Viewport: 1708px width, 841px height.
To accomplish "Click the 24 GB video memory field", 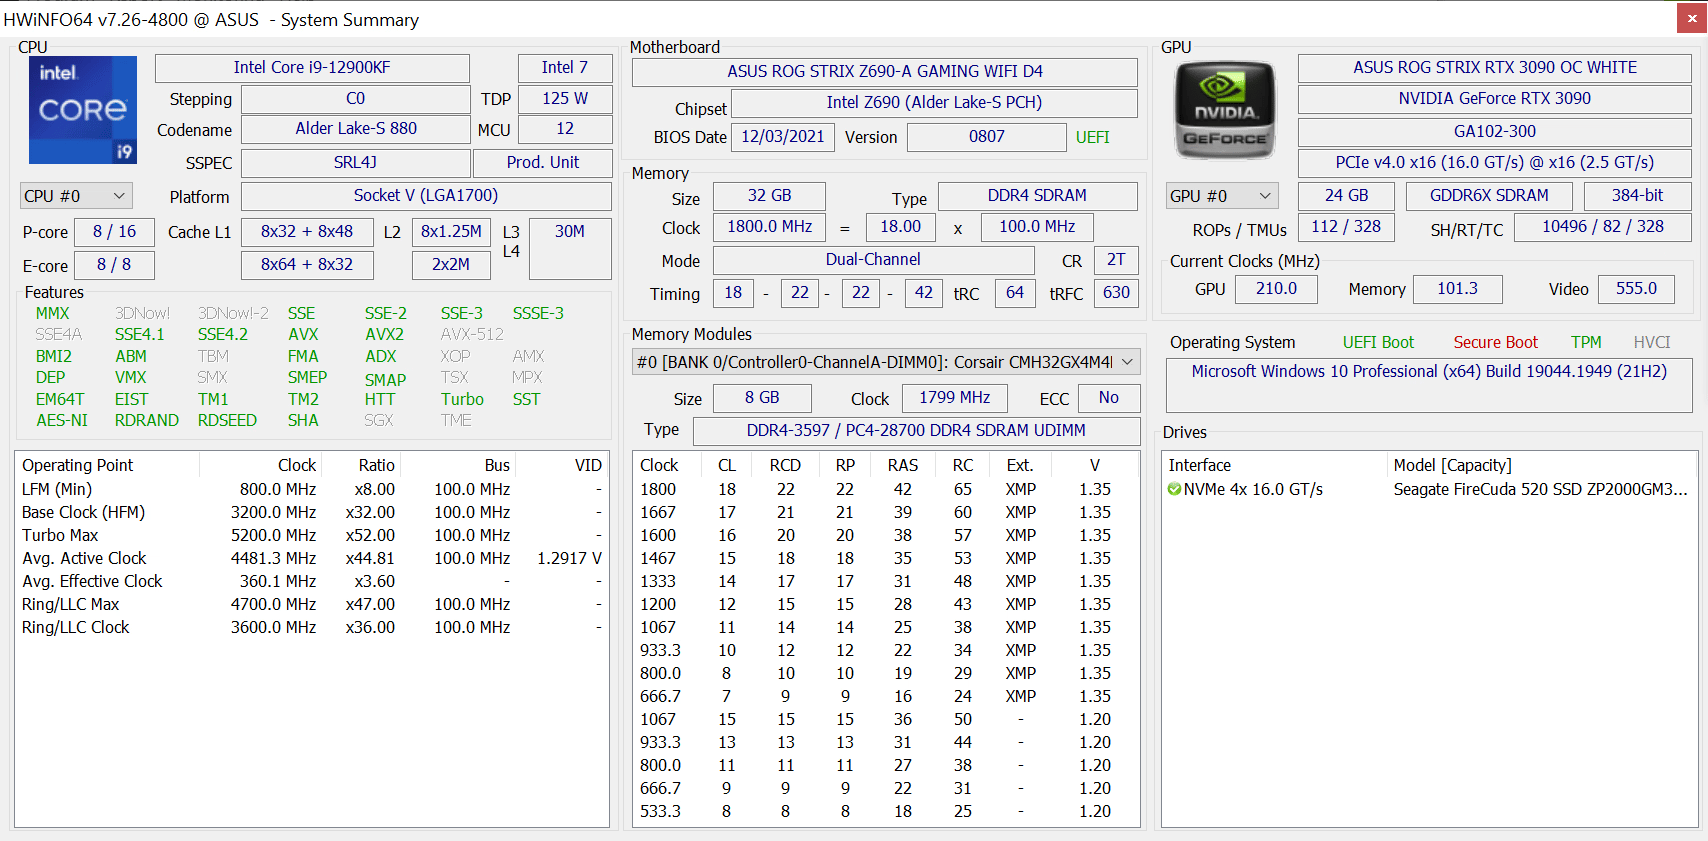I will tap(1347, 196).
